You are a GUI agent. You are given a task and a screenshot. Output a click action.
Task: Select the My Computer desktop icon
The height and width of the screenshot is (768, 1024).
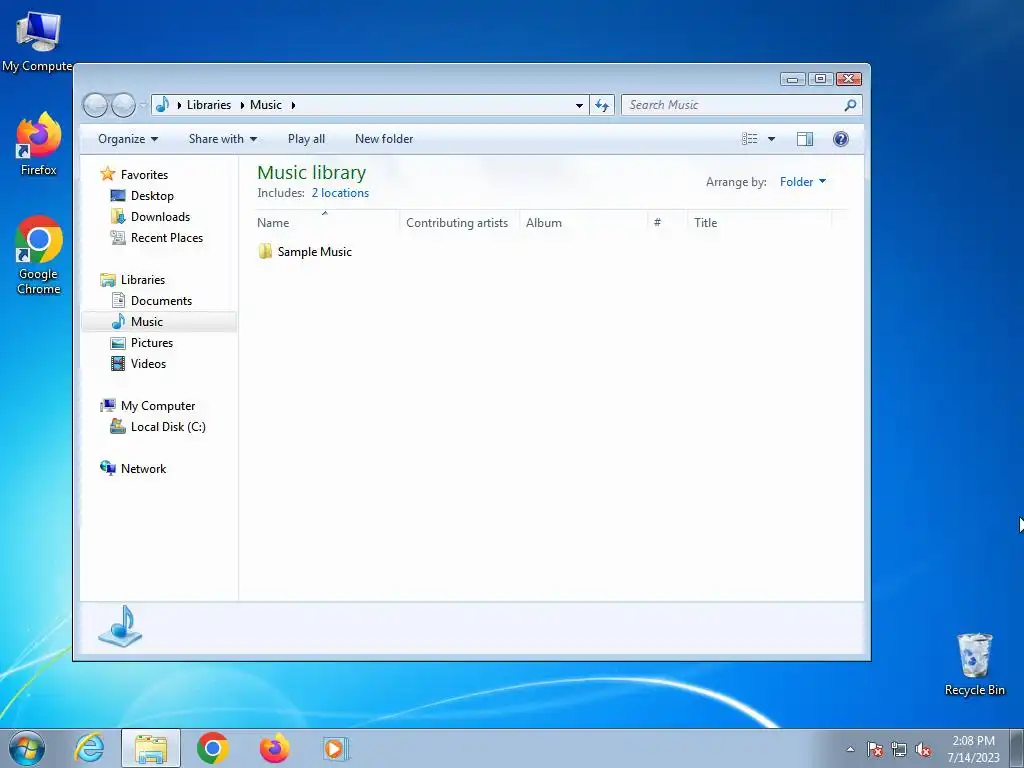(37, 40)
